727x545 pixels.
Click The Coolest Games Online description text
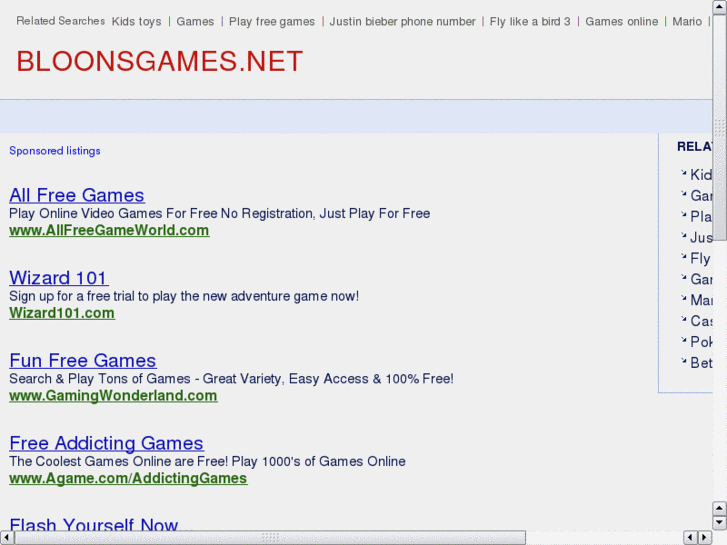207,461
